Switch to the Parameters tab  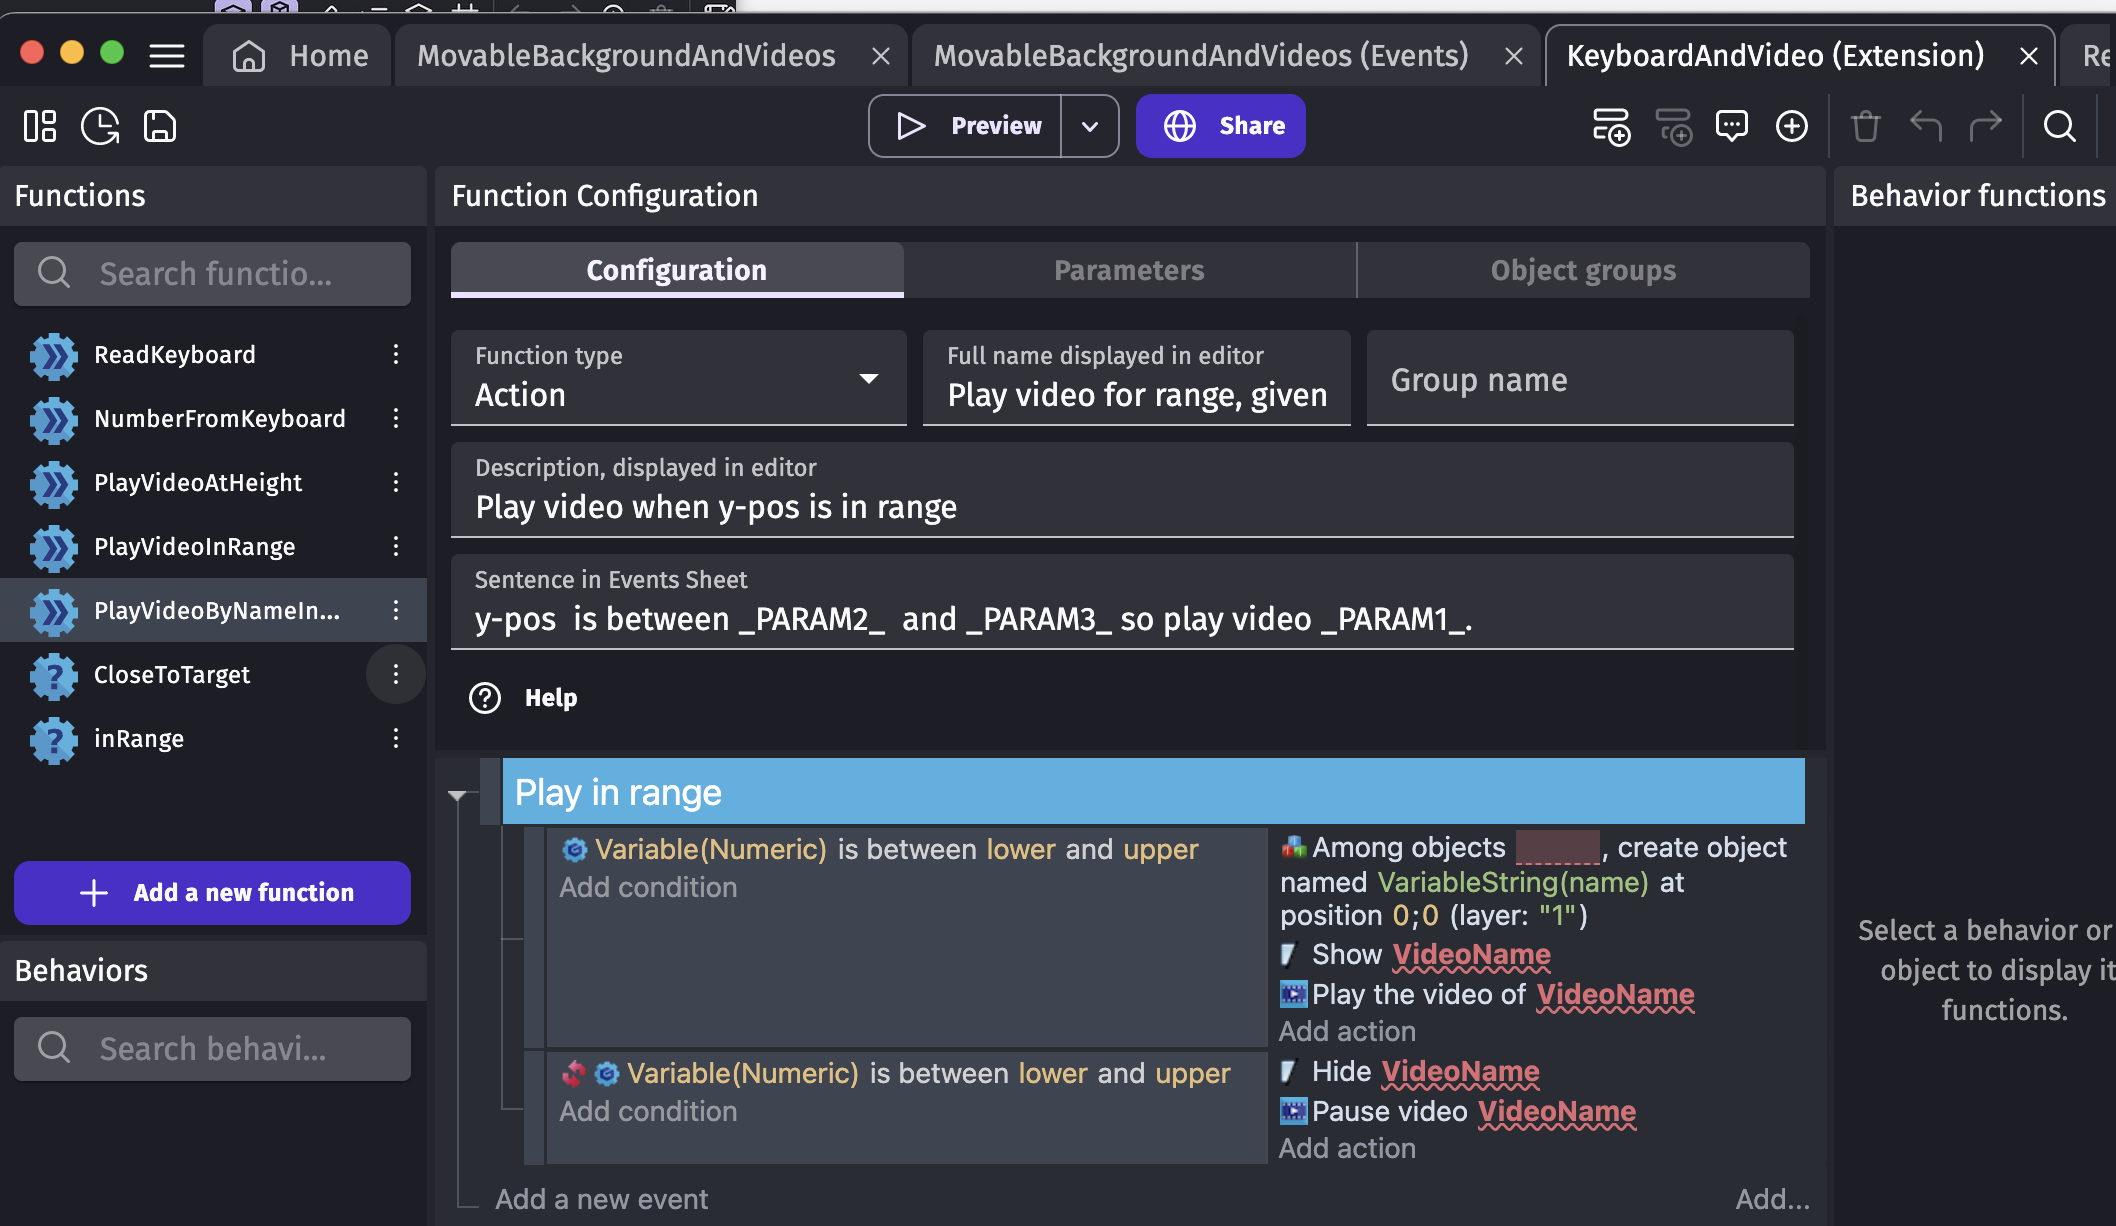(x=1129, y=270)
